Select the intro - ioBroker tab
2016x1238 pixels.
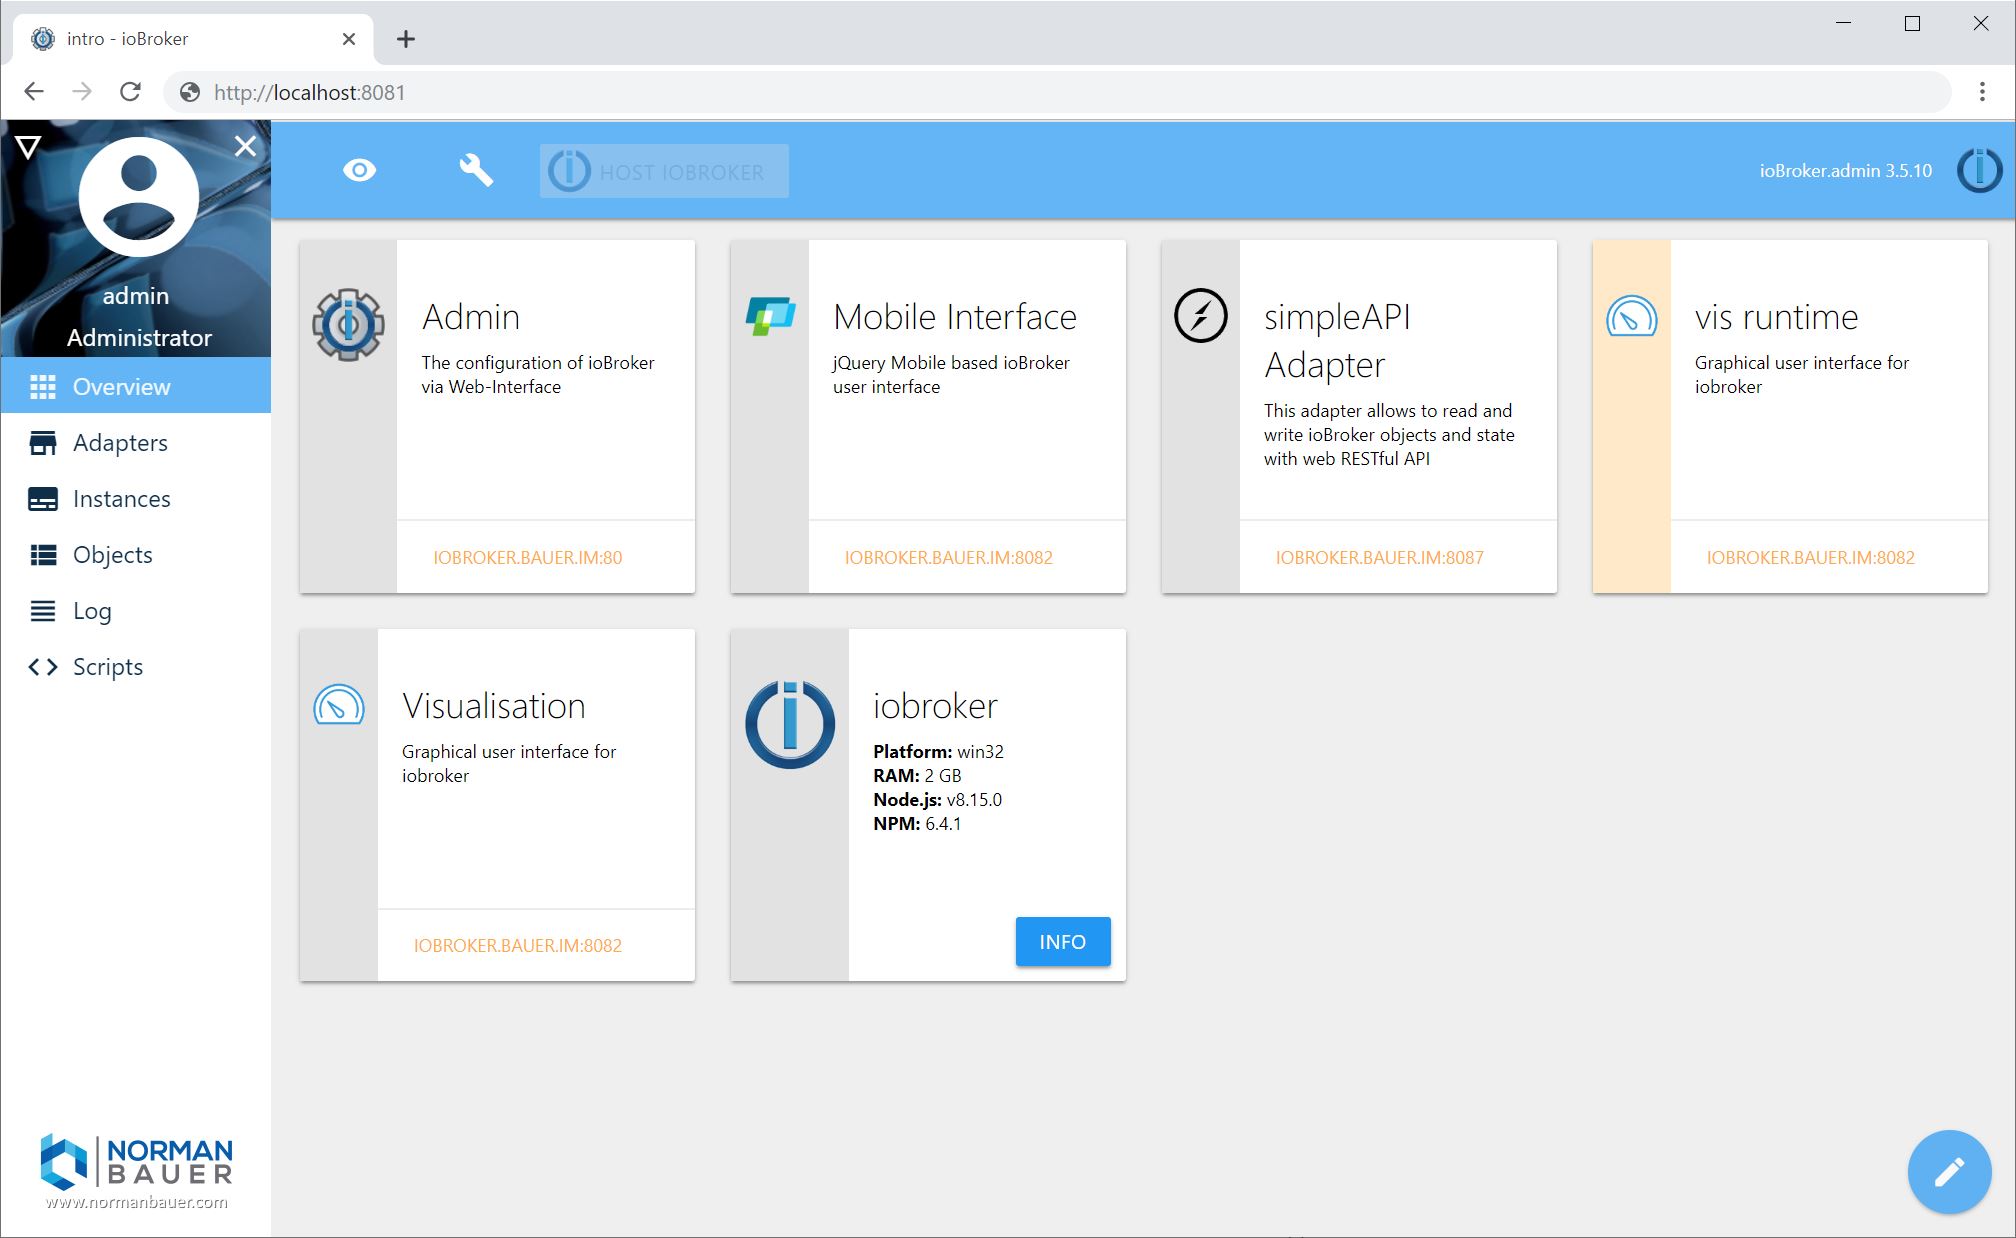pyautogui.click(x=194, y=39)
